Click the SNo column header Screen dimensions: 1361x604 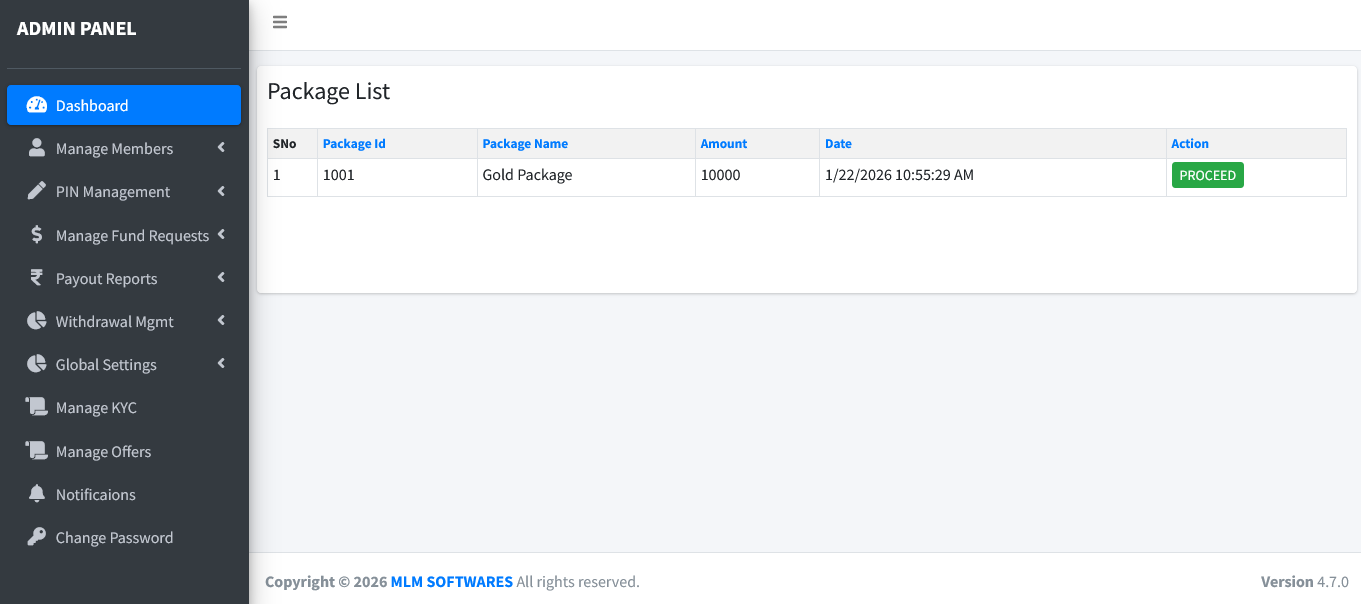click(285, 144)
